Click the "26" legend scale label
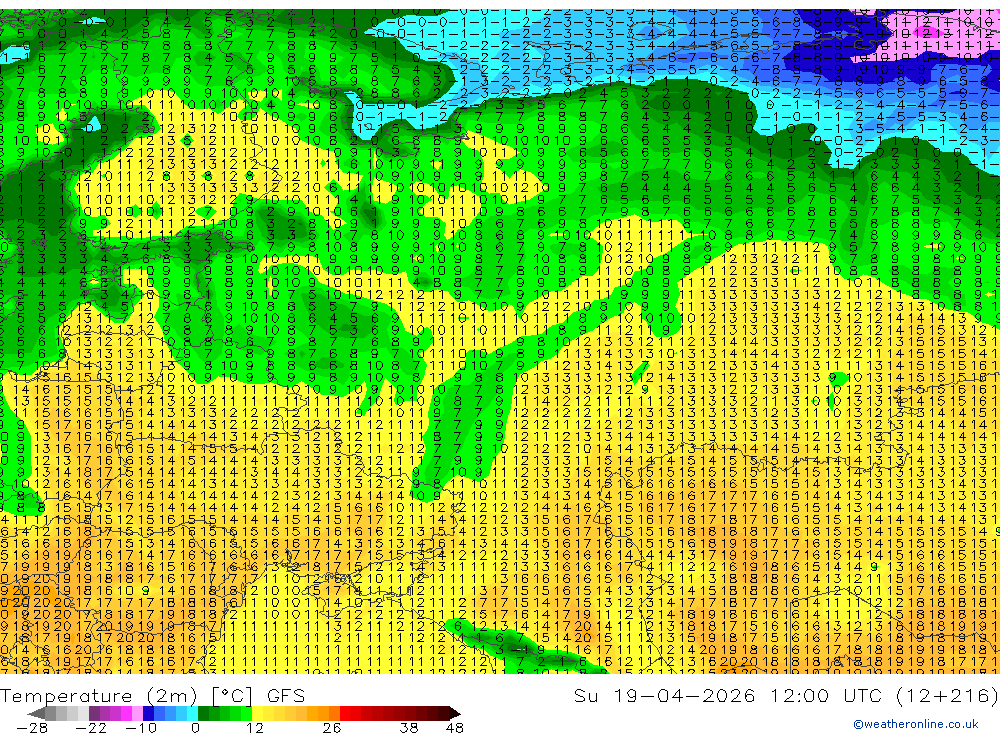Screen dimensions: 1000x733 pyautogui.click(x=332, y=727)
